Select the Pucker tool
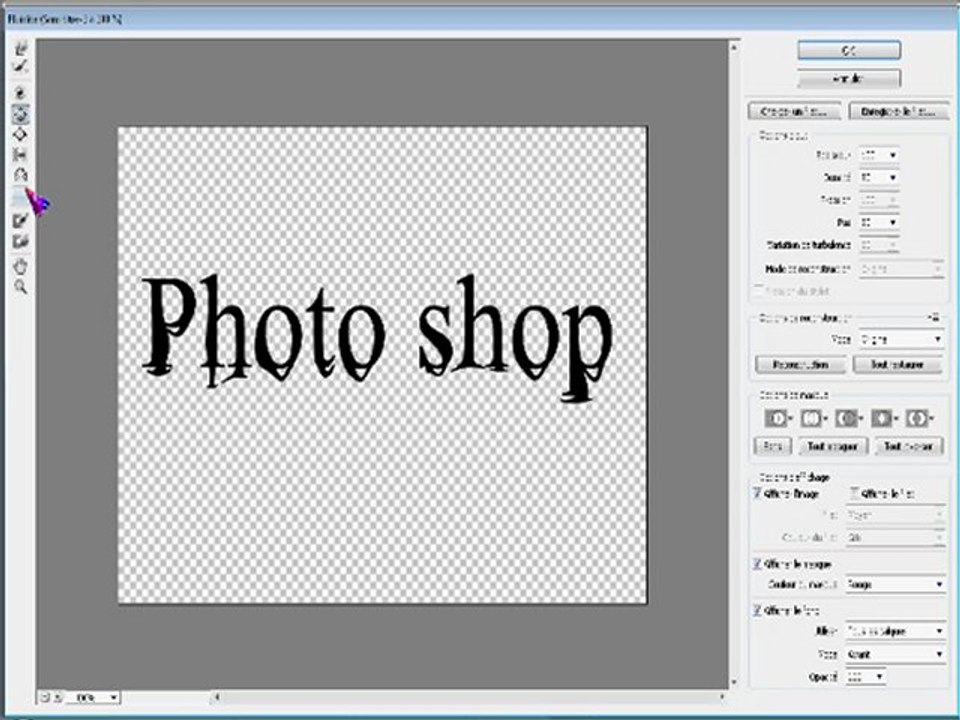This screenshot has height=720, width=960. coord(21,113)
